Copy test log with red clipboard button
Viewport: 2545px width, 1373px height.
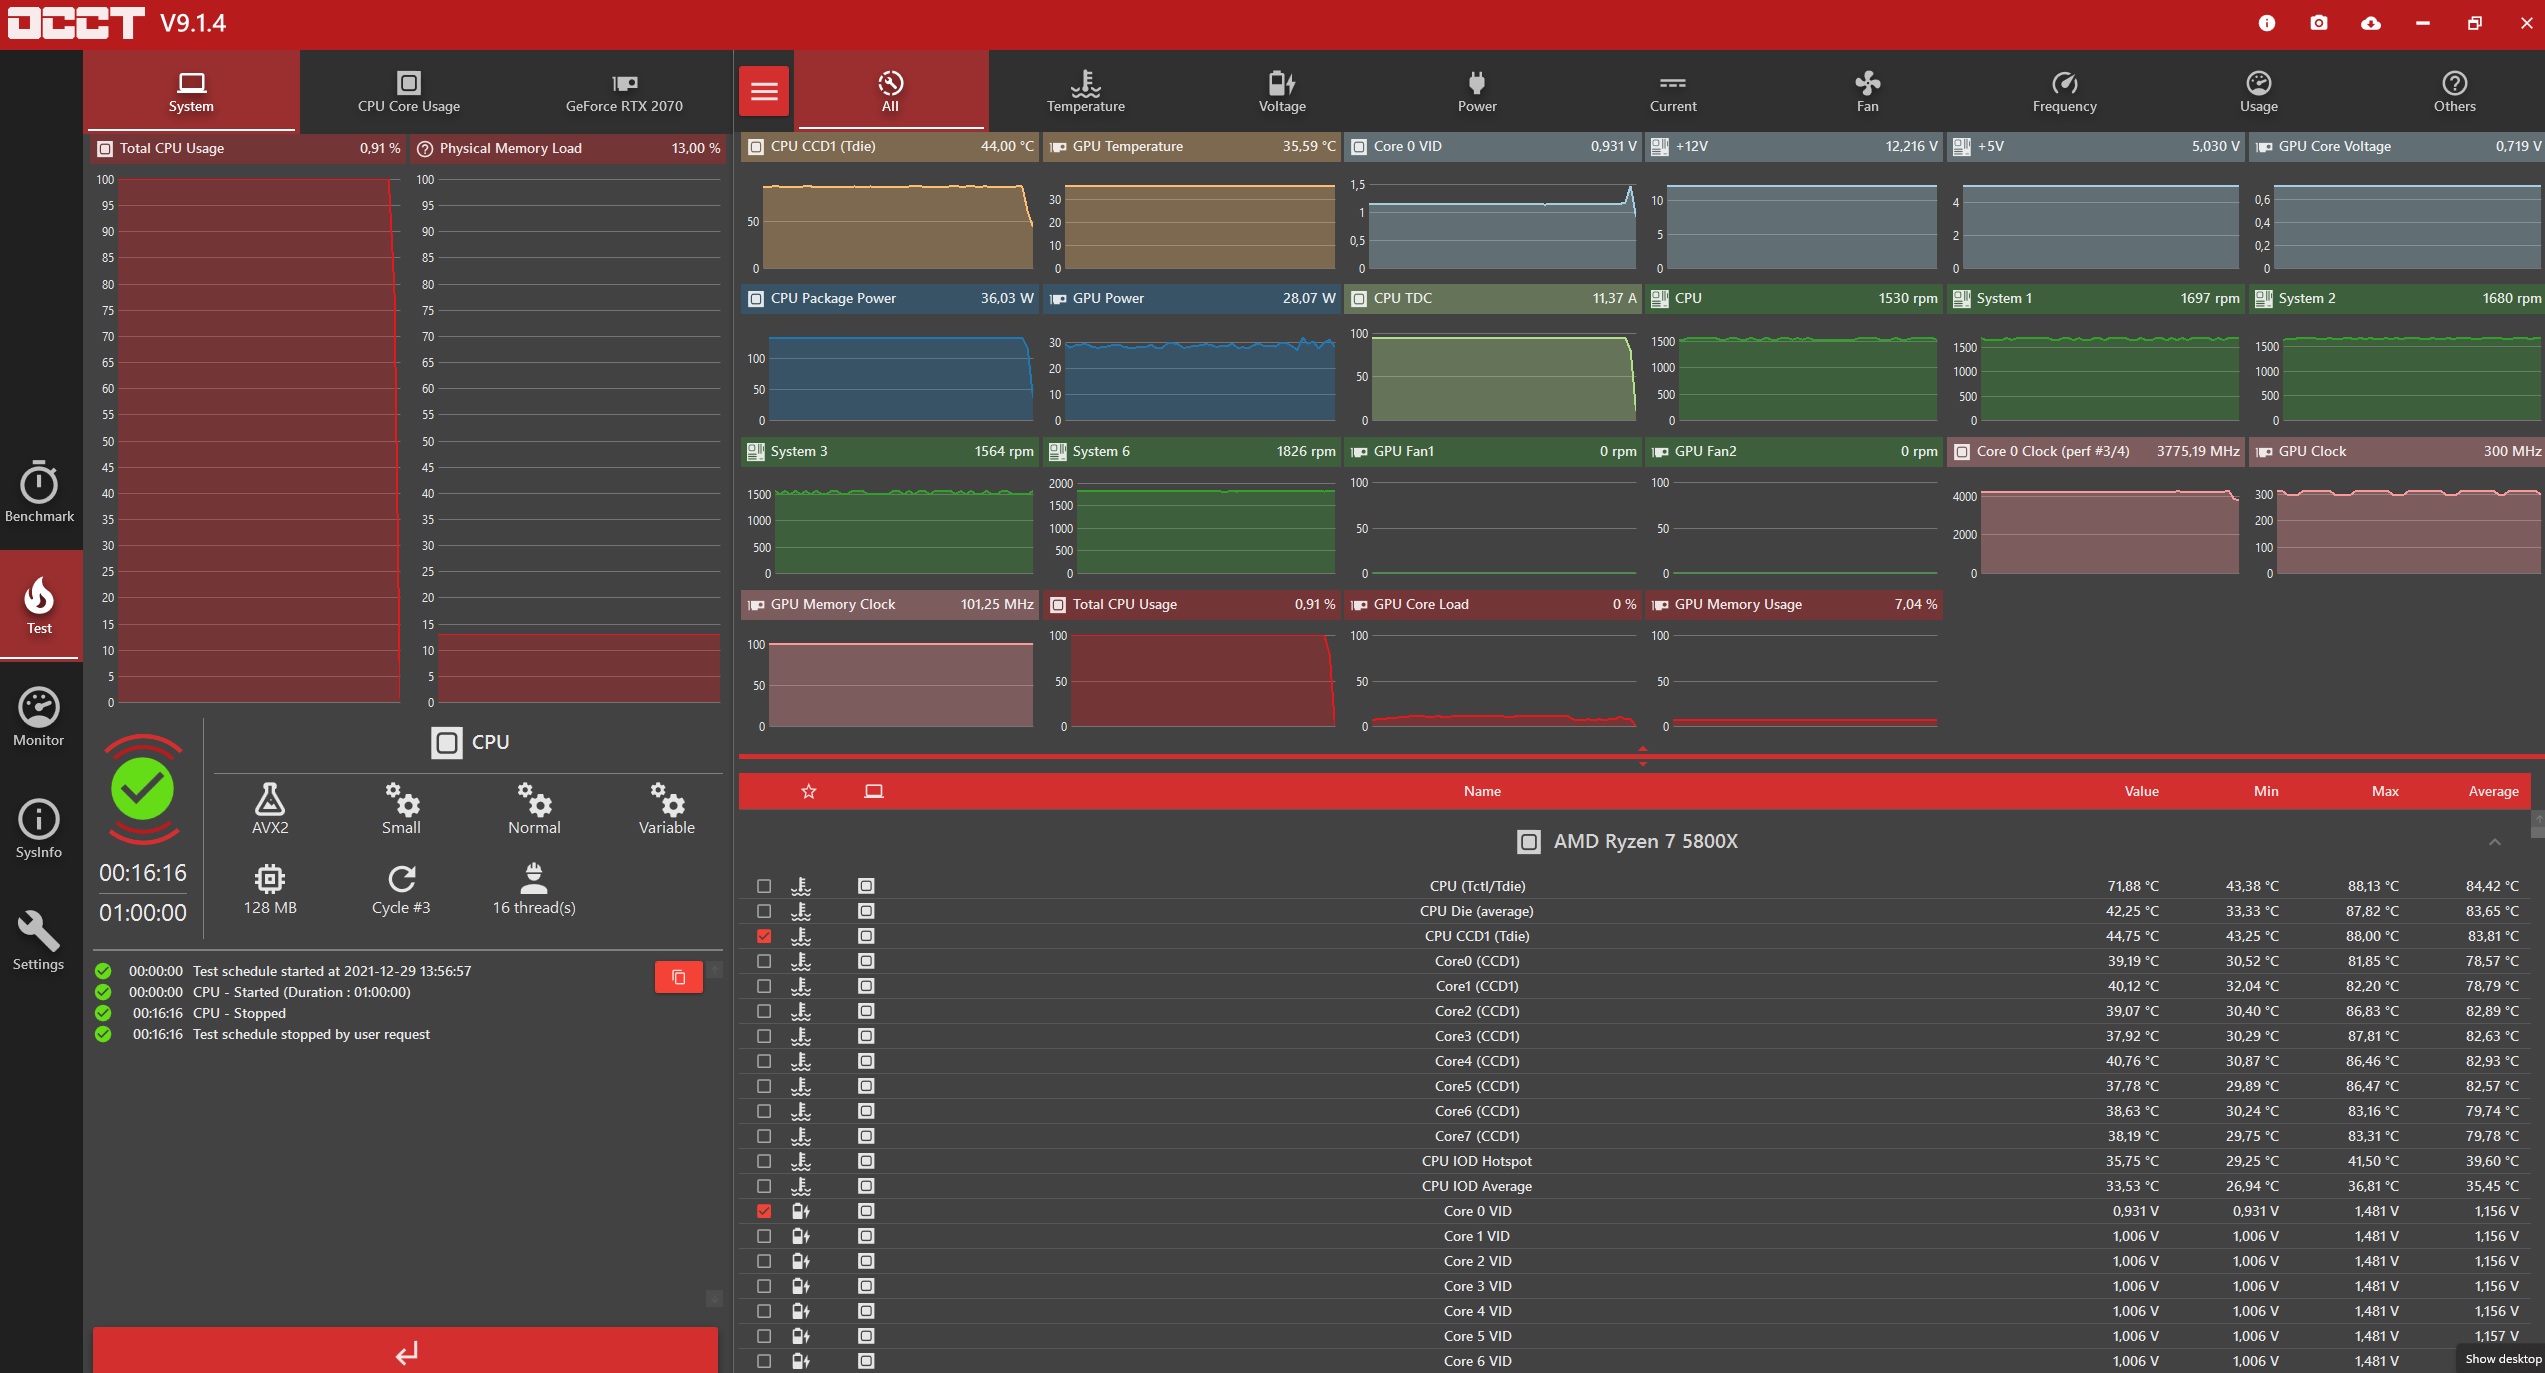point(678,977)
